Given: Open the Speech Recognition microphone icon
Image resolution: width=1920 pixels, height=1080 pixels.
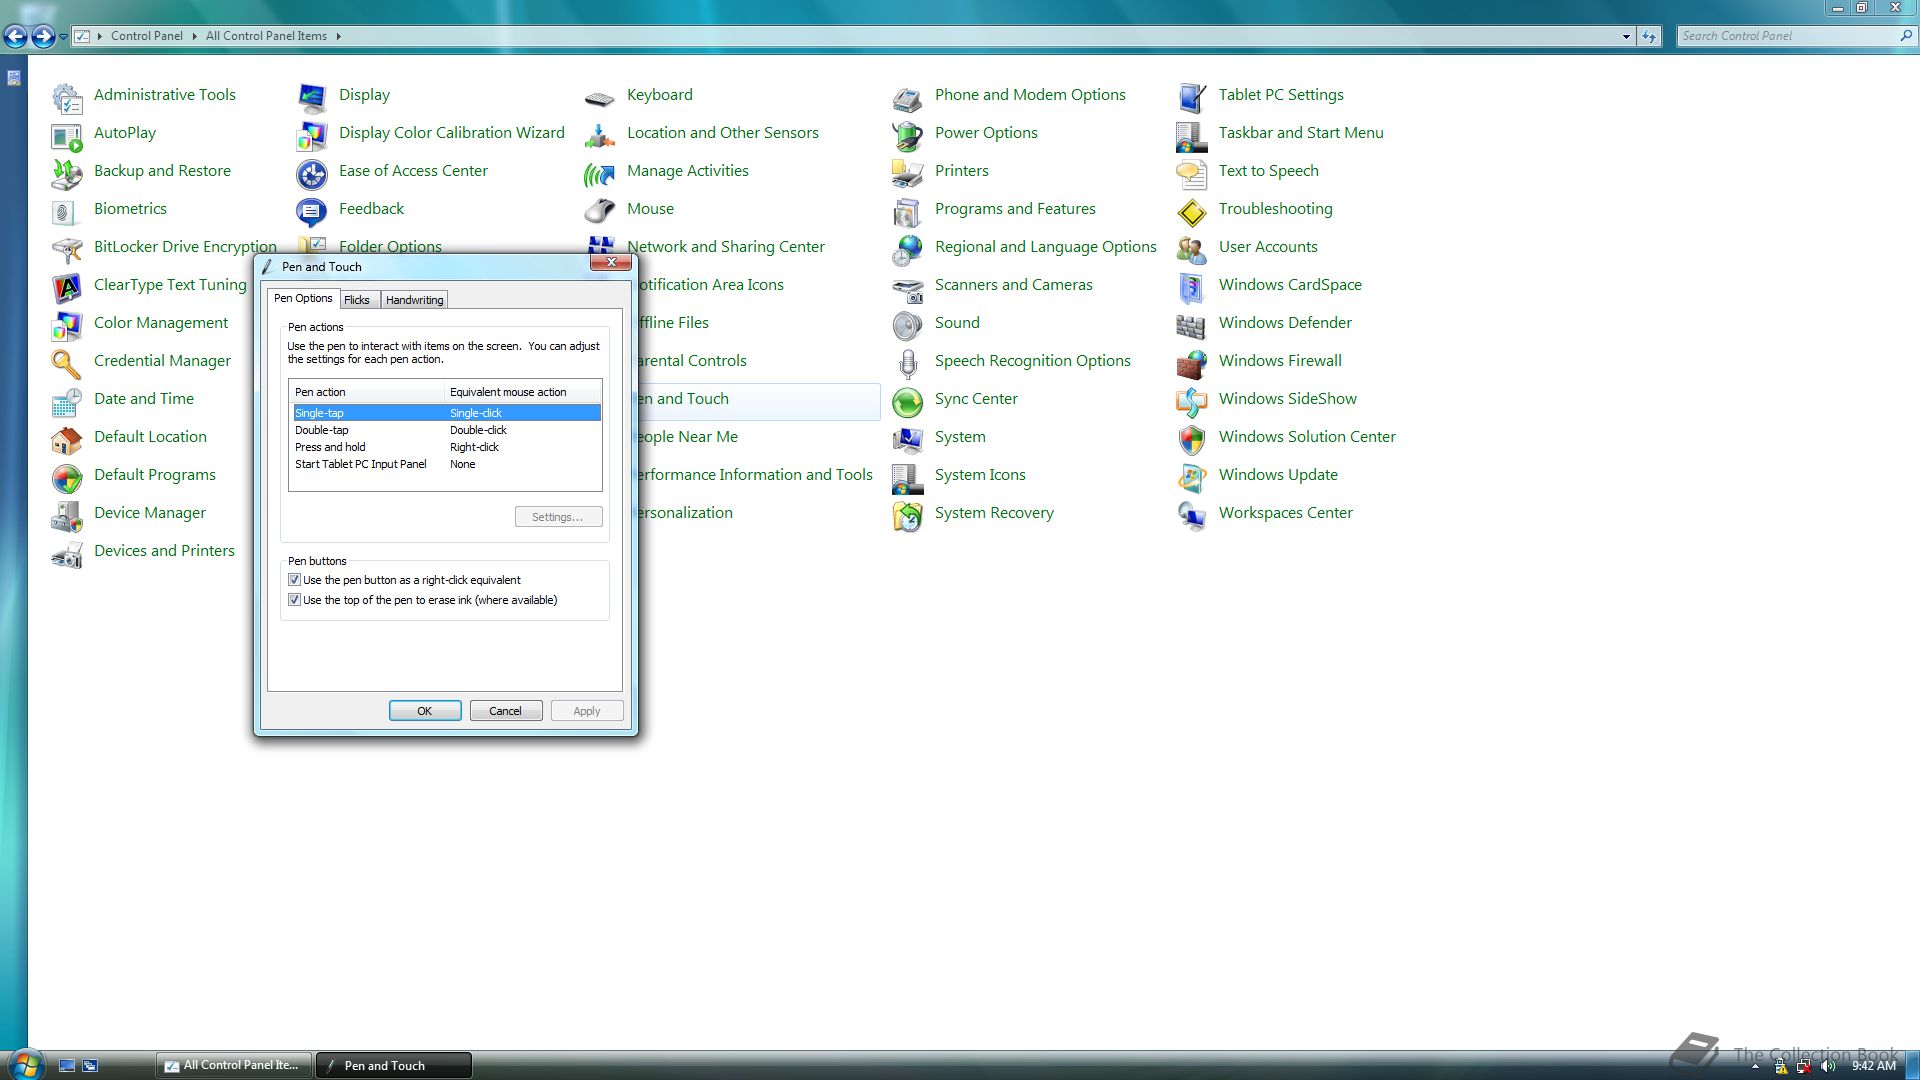Looking at the screenshot, I should (908, 364).
